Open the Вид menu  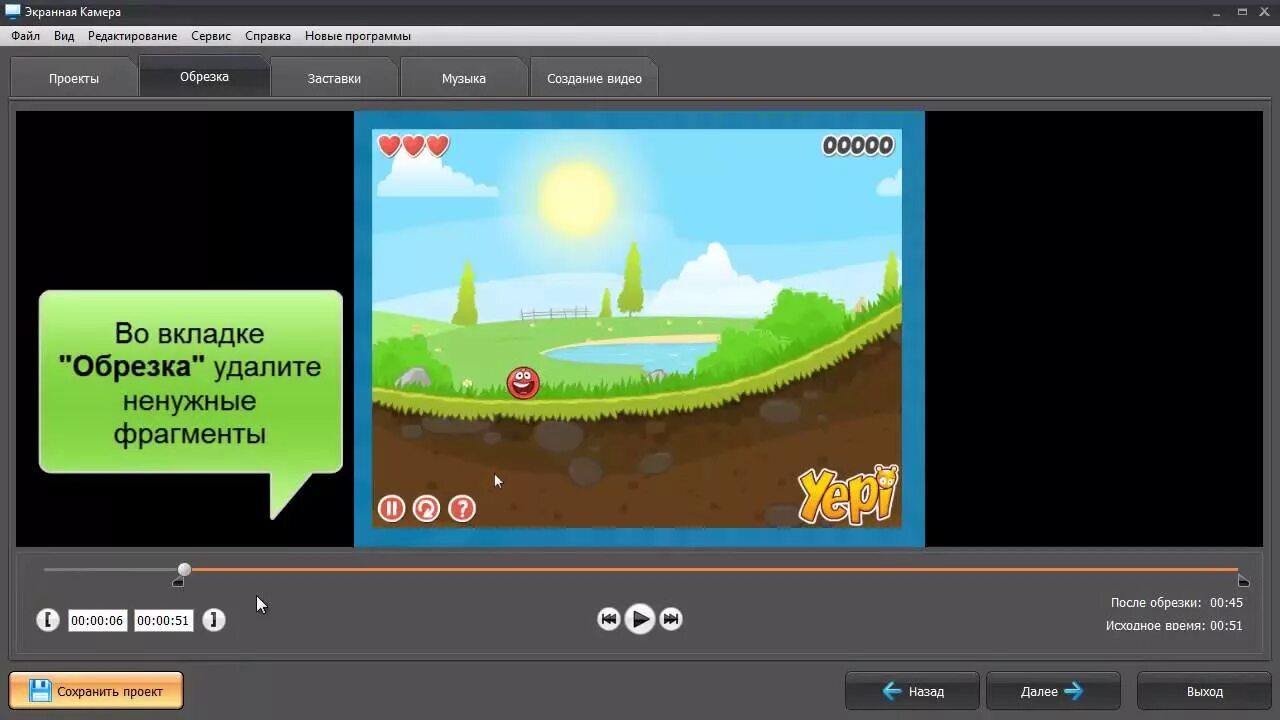click(64, 35)
